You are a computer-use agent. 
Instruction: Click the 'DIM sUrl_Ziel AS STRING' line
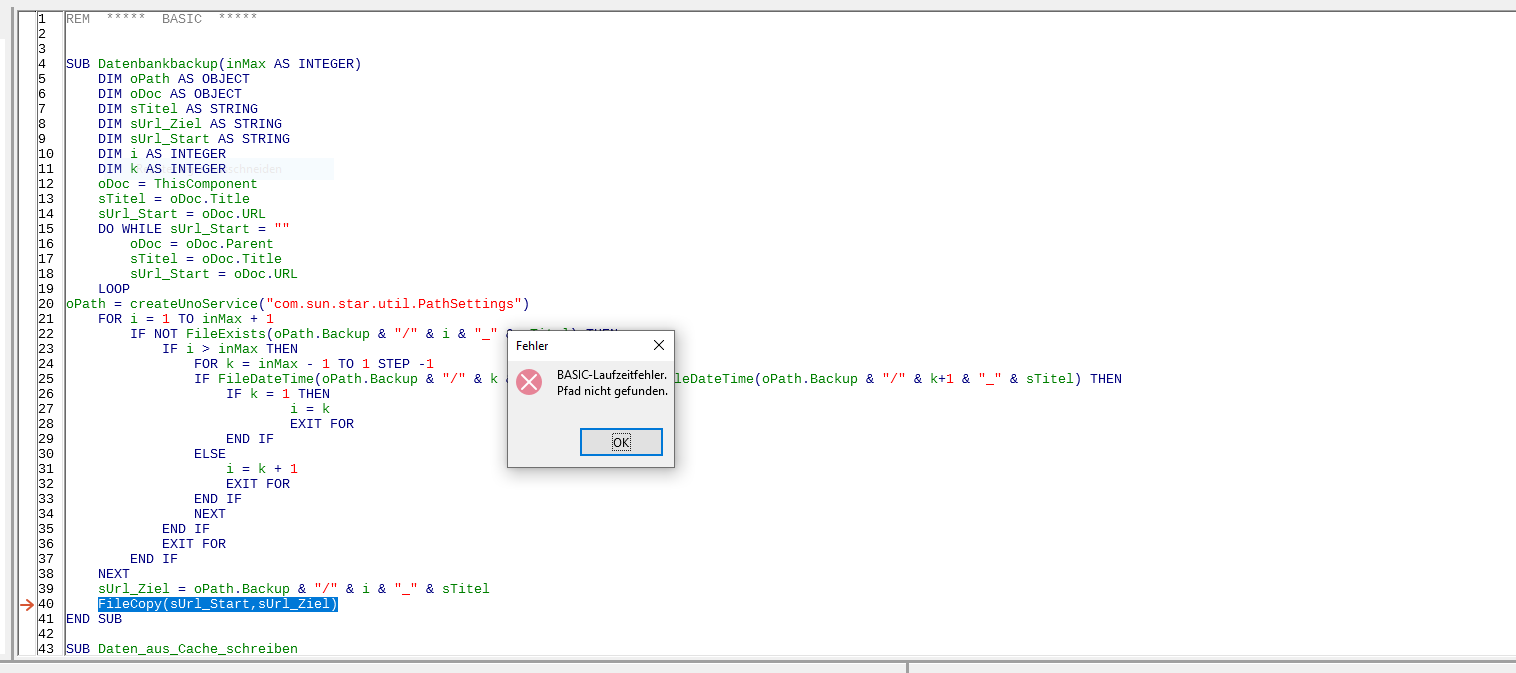190,124
